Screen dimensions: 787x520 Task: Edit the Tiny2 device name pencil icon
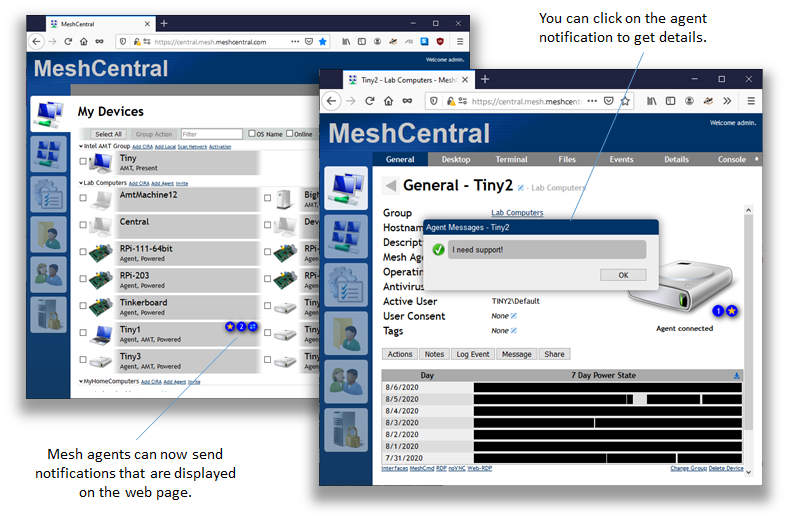point(520,188)
